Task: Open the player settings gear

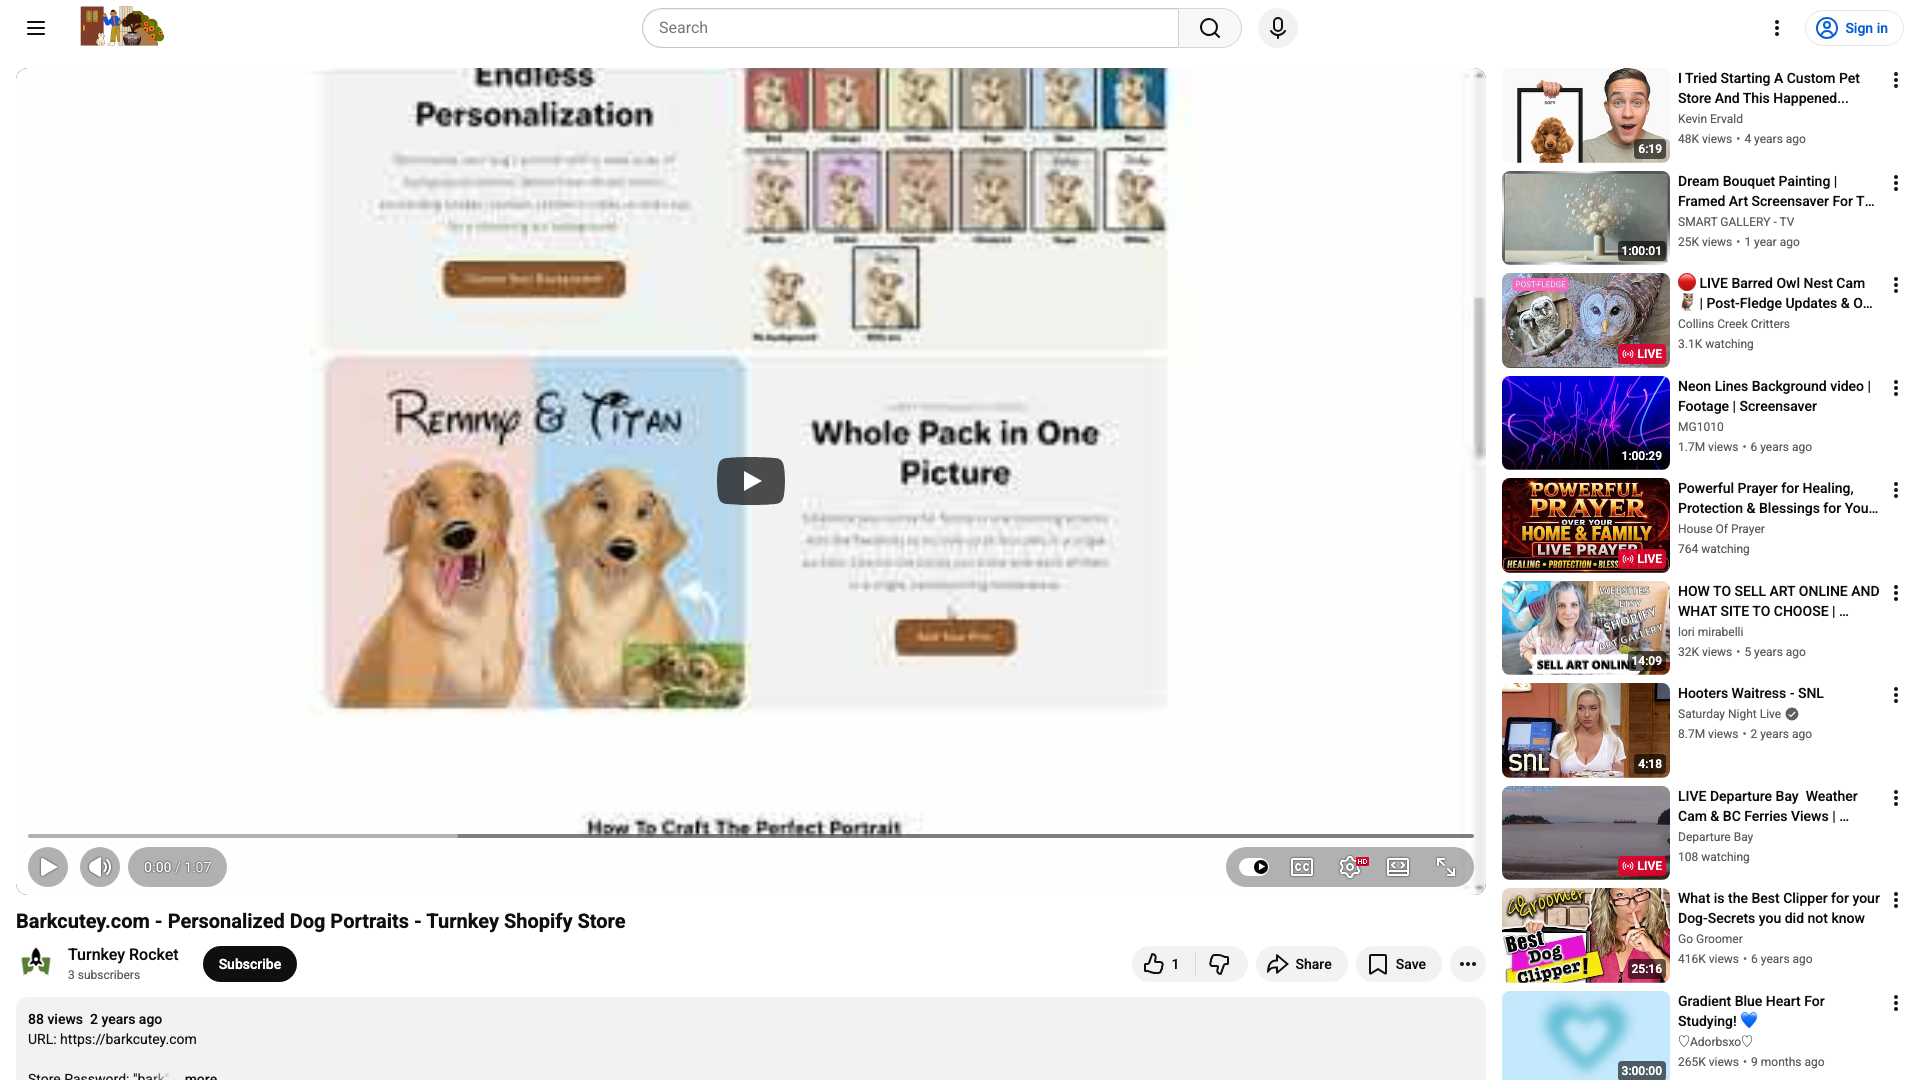Action: [x=1350, y=867]
